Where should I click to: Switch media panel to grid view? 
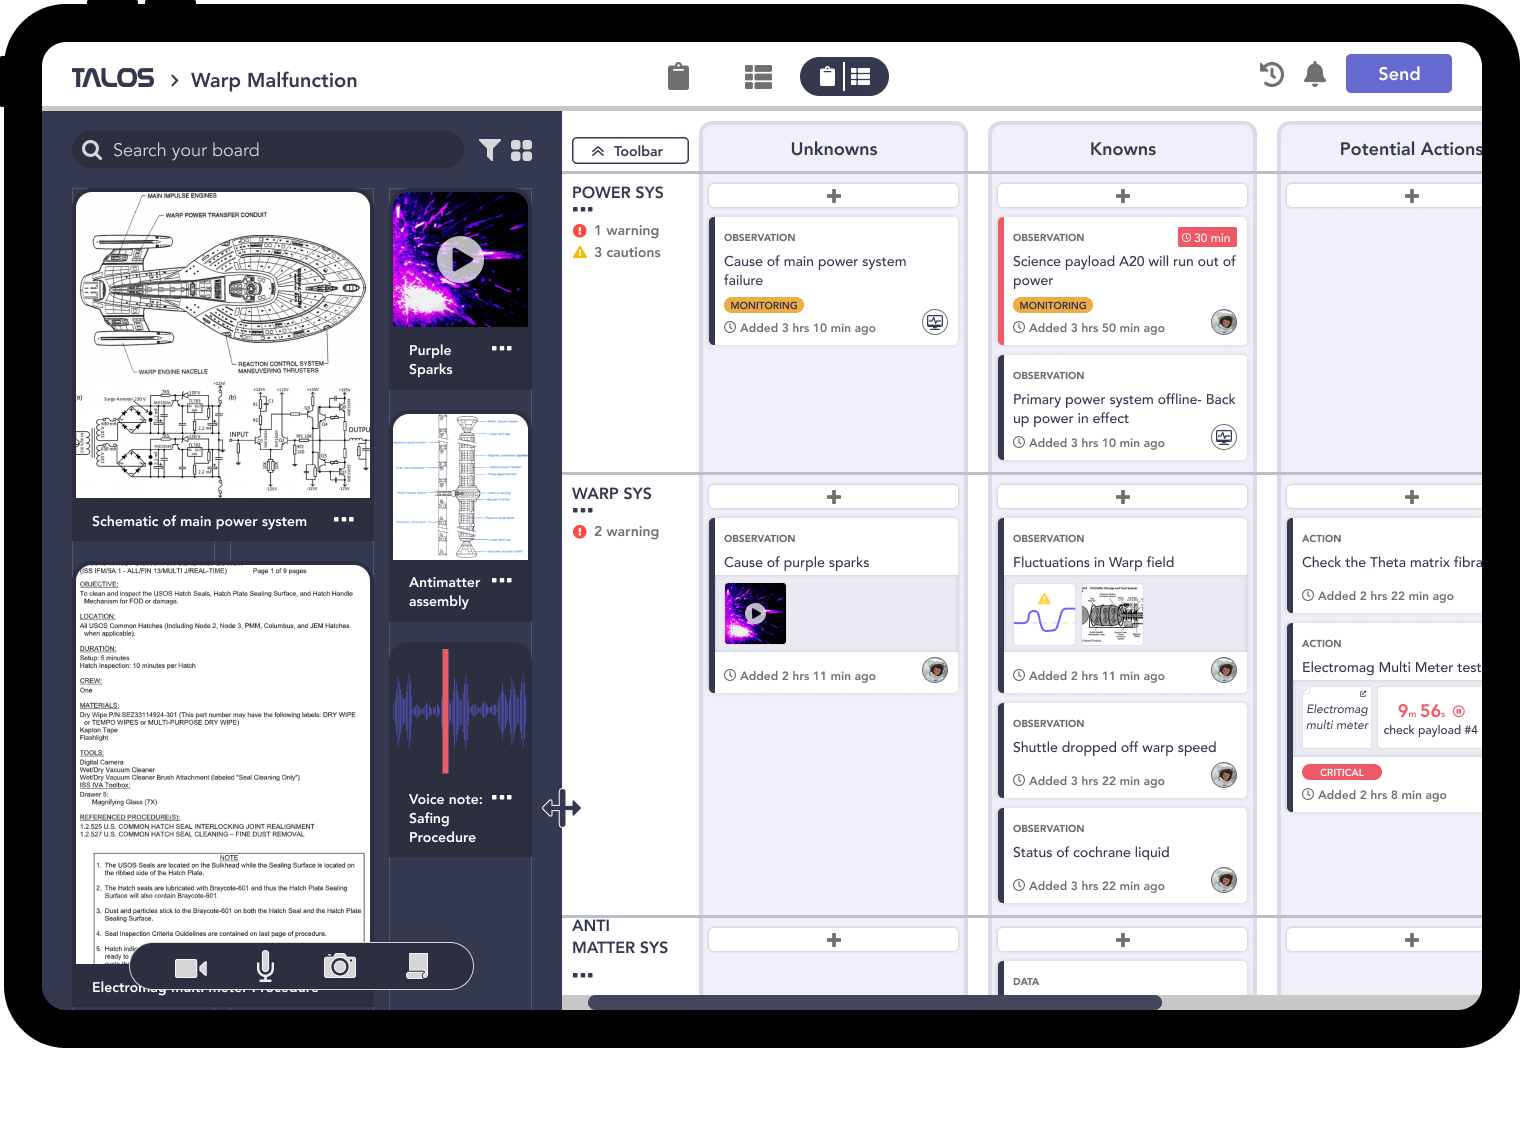pos(522,150)
